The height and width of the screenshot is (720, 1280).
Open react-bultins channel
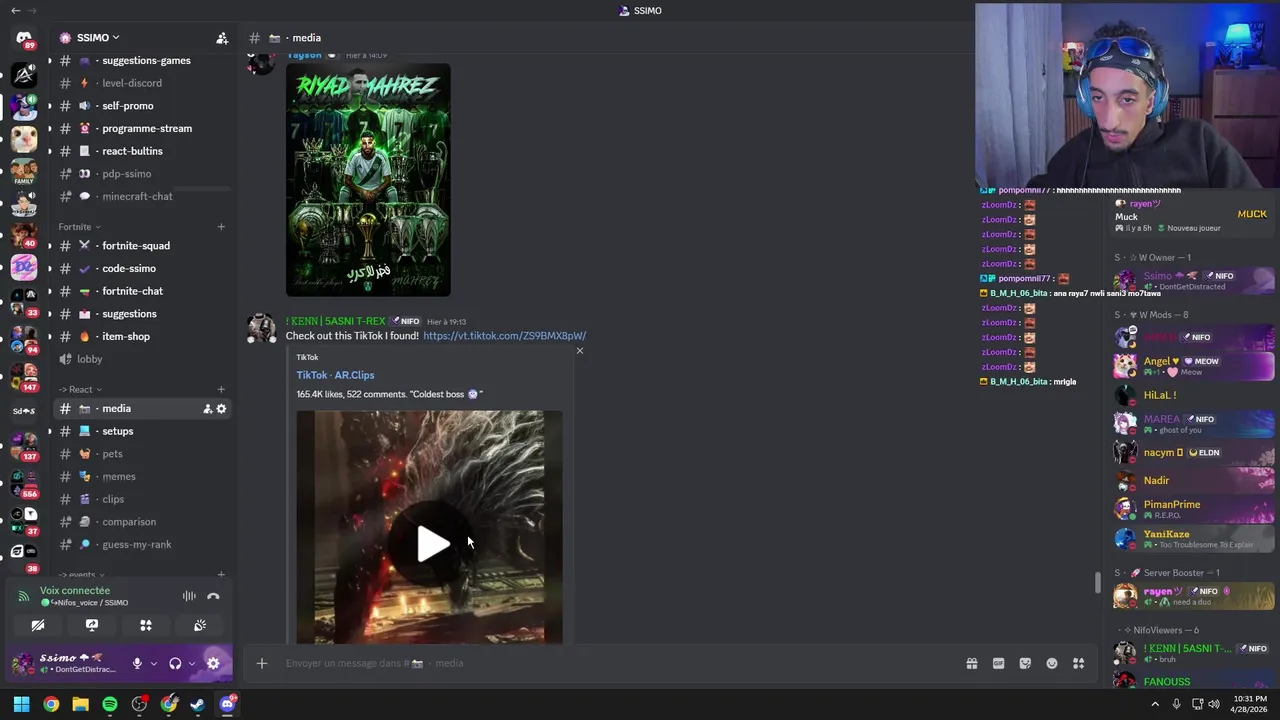[x=142, y=151]
